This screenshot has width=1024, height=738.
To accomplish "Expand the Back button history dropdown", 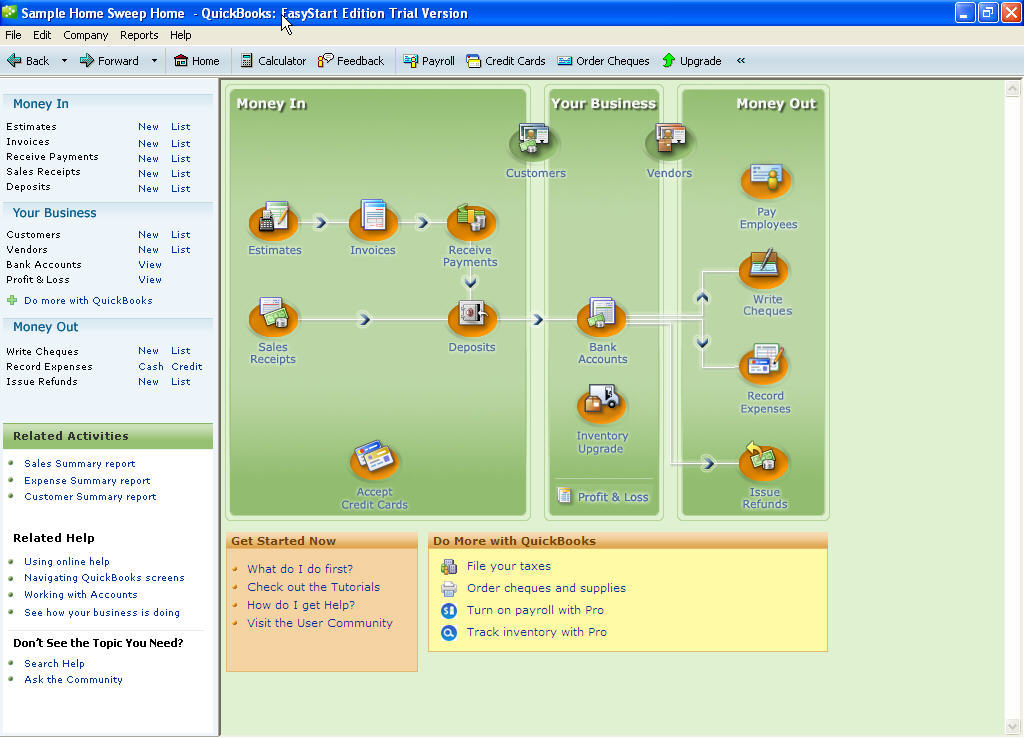I will 64,61.
